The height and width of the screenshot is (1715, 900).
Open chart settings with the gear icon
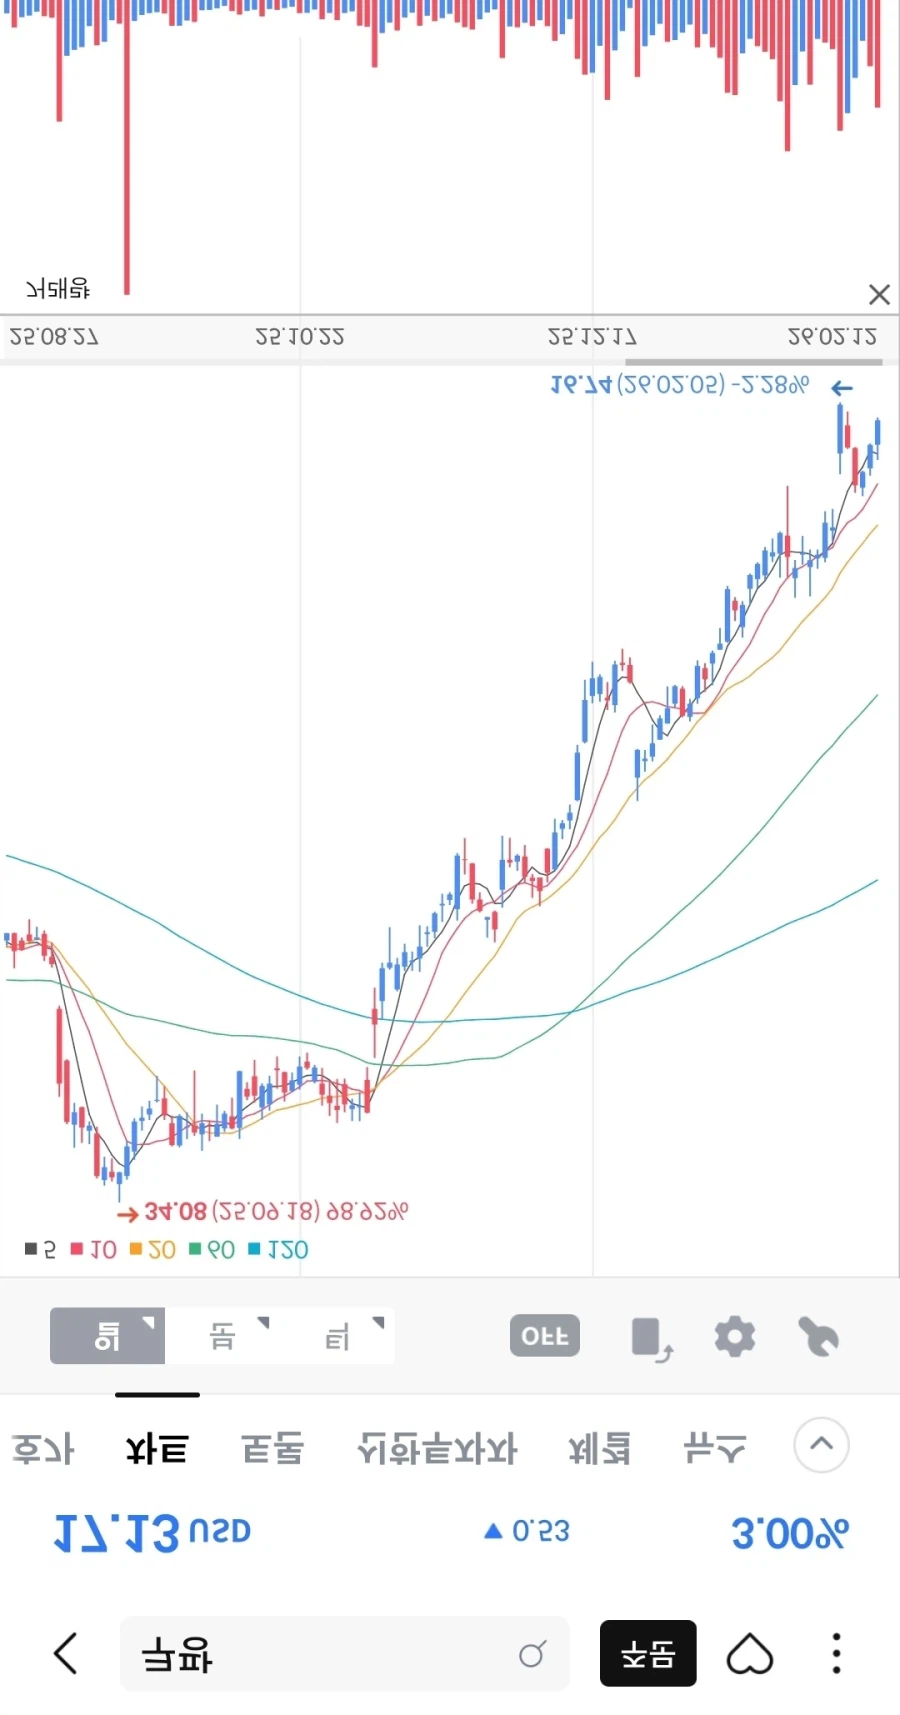tap(735, 1337)
